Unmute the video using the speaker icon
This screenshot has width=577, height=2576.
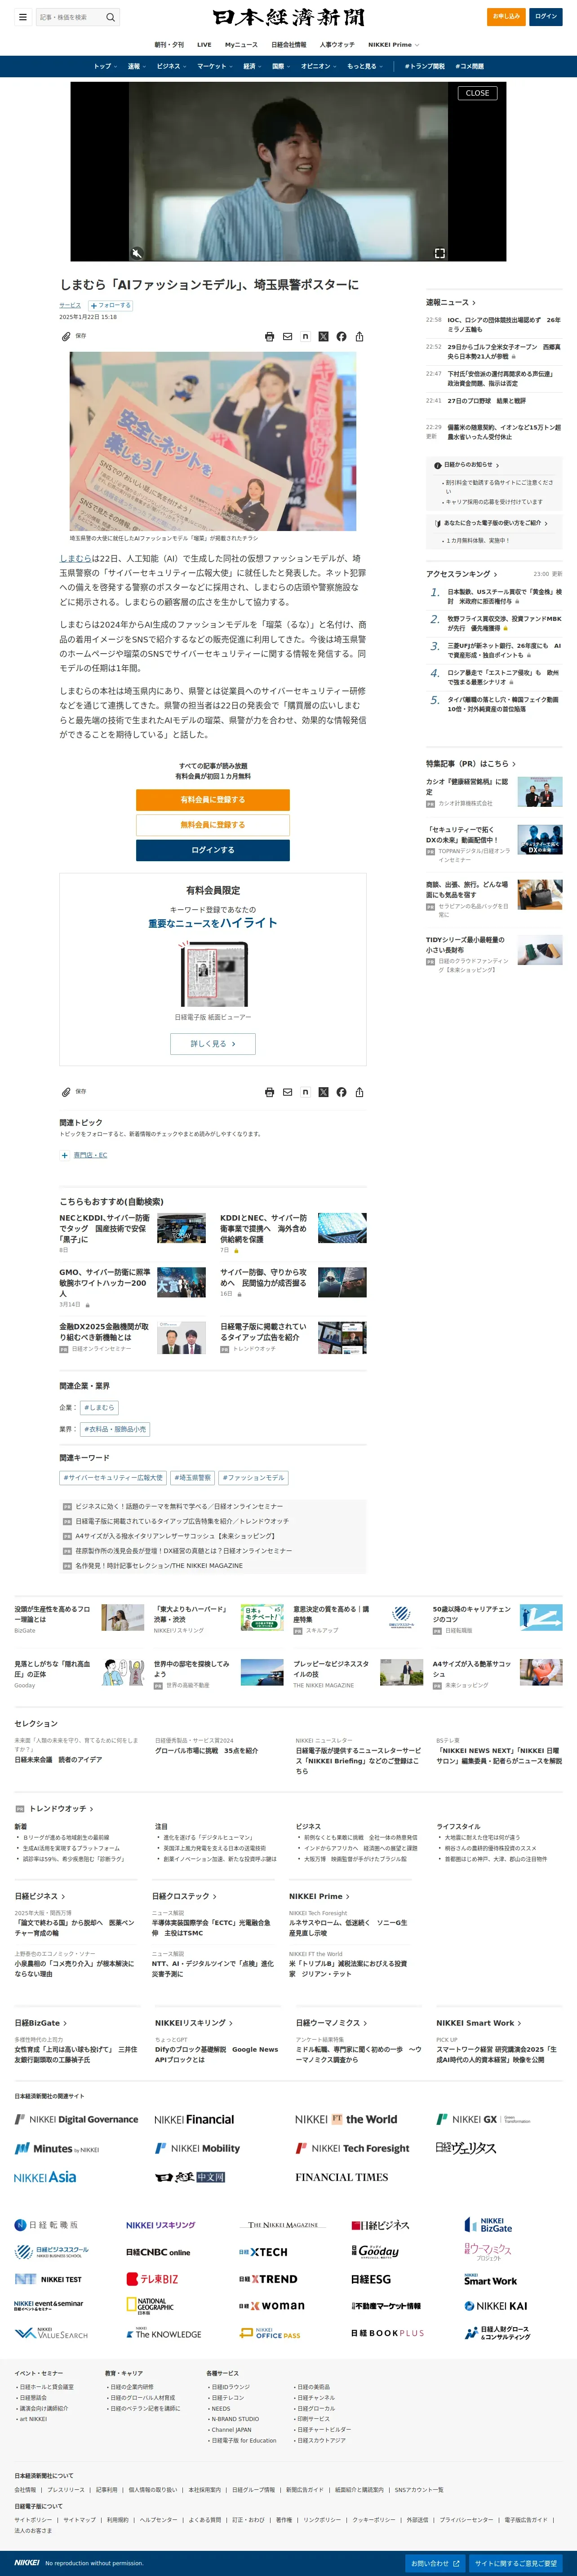point(137,253)
